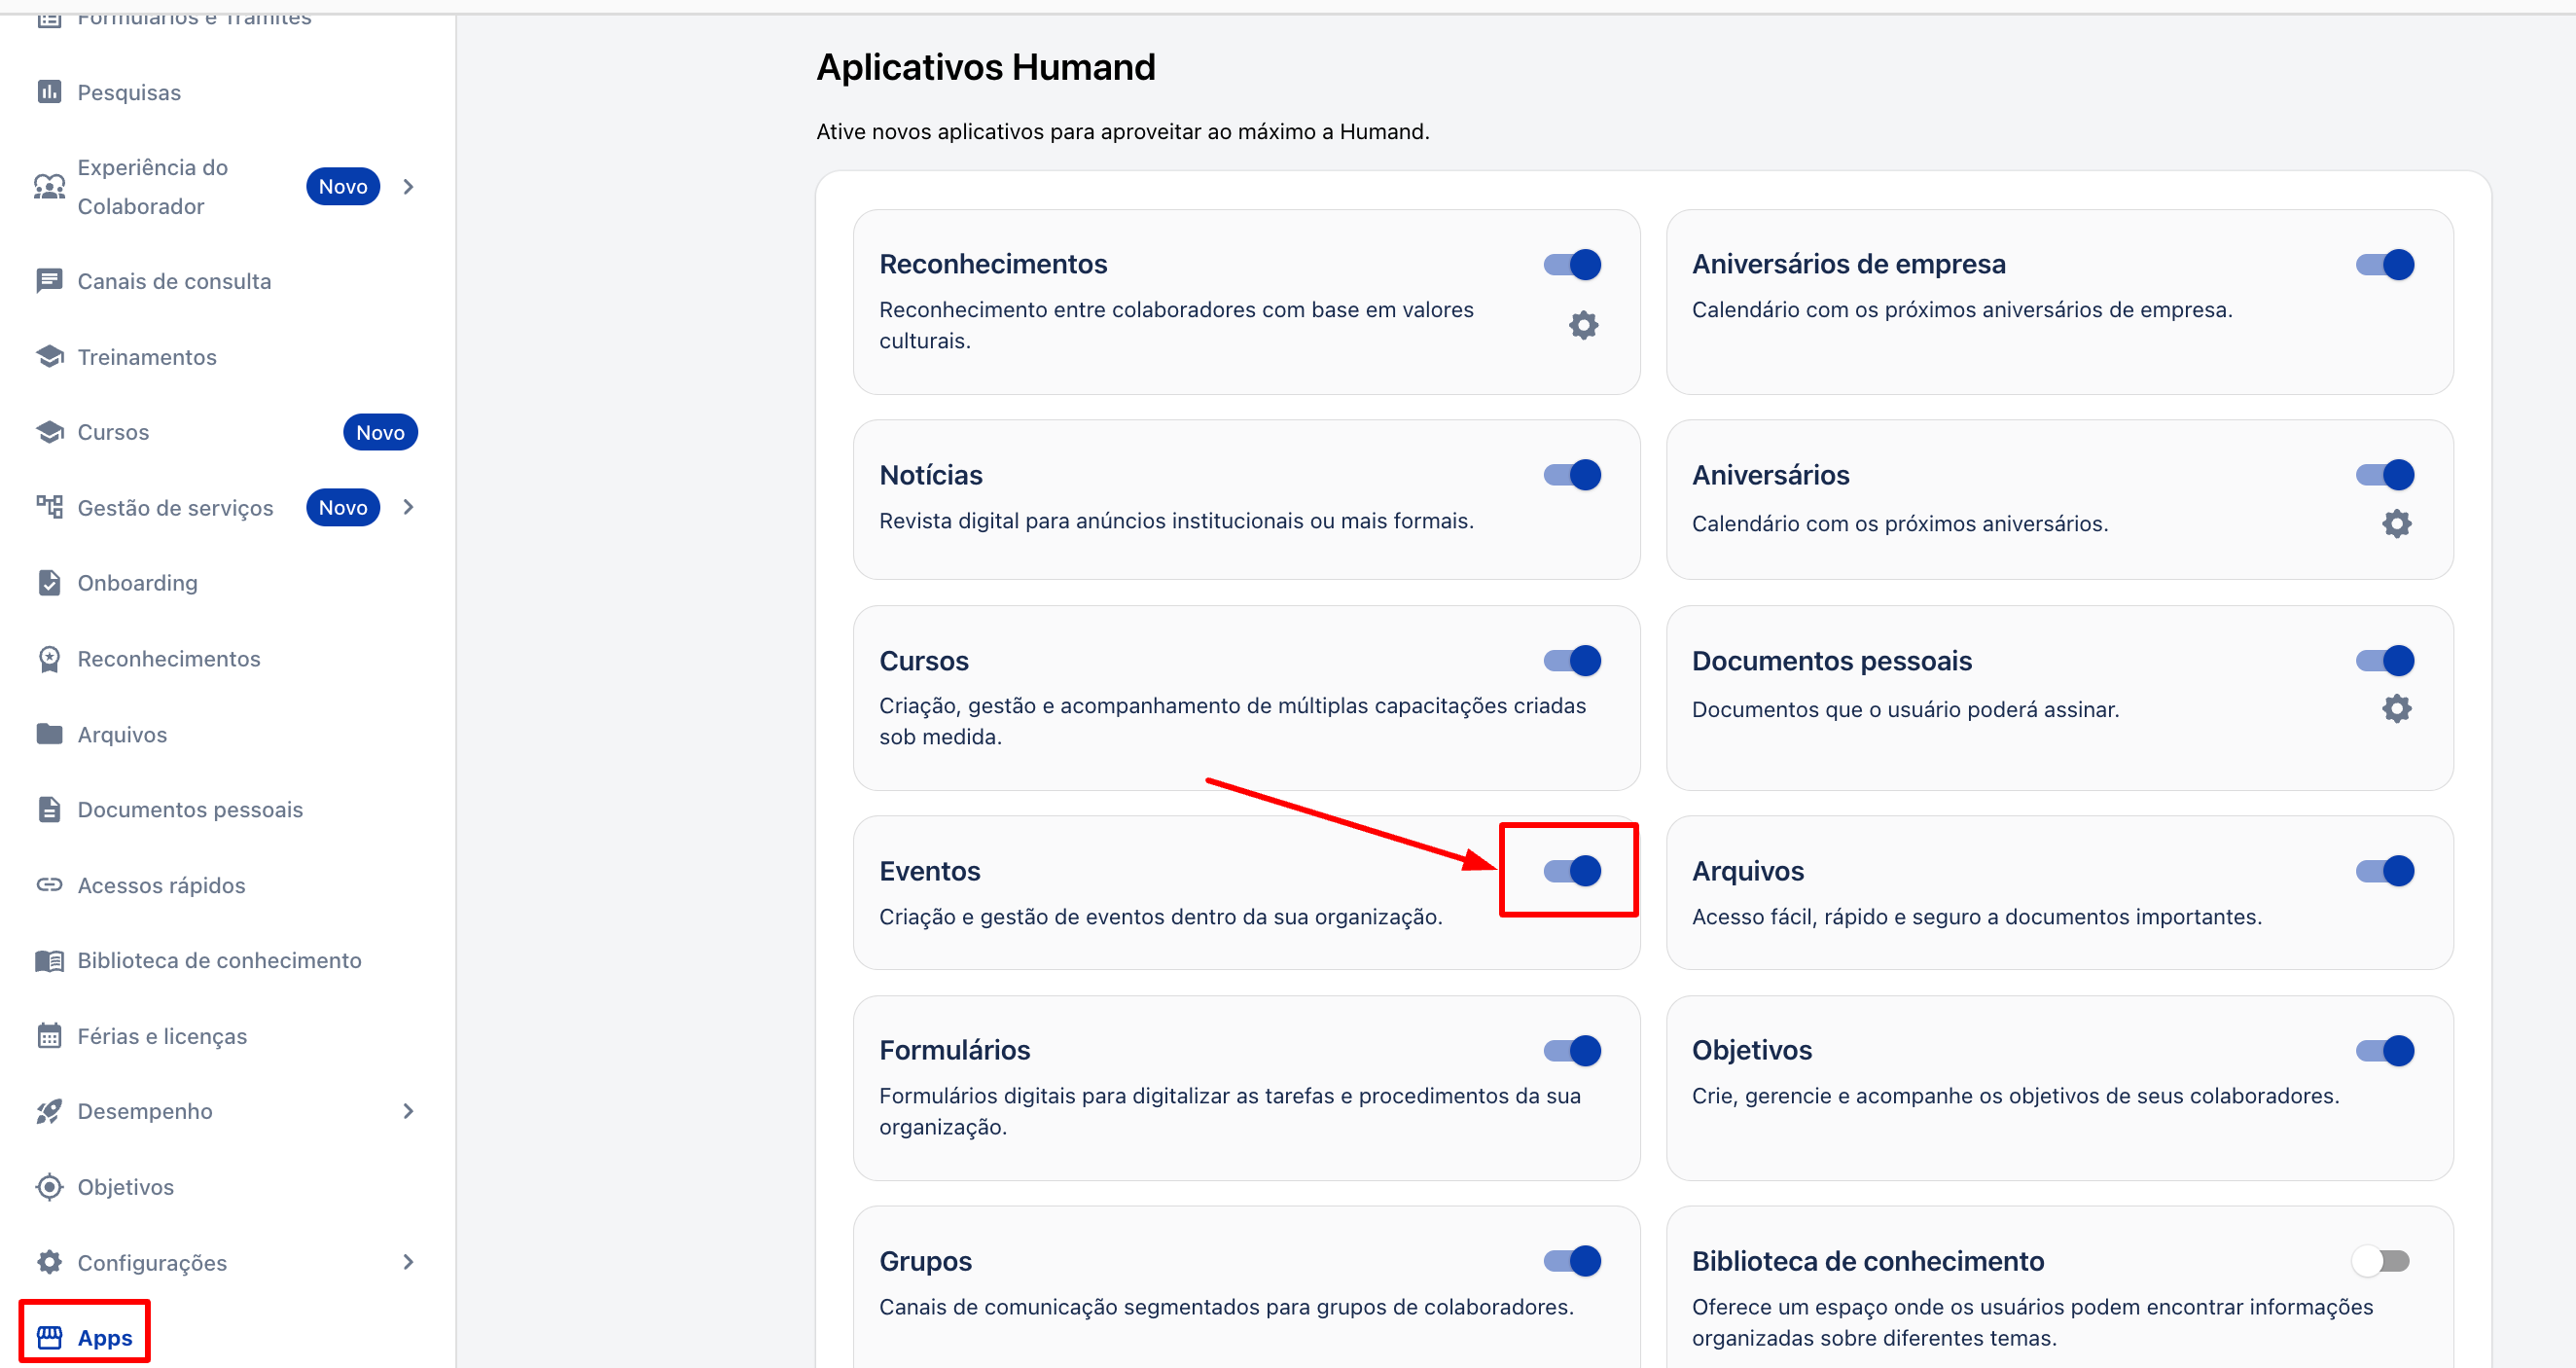Disable the Grupos app switch

1573,1261
